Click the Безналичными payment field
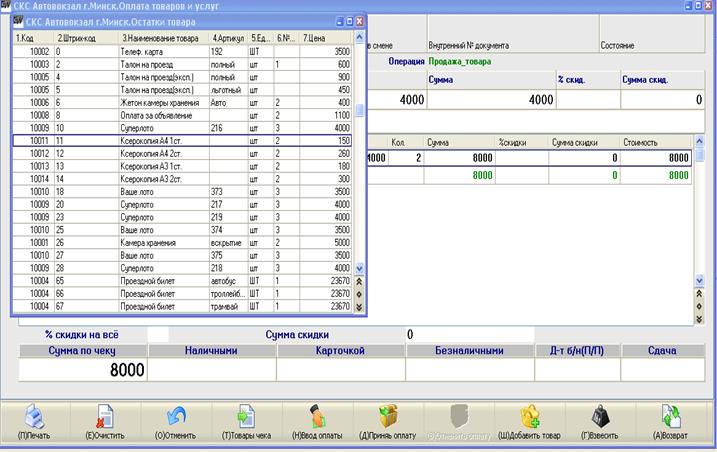 point(470,369)
